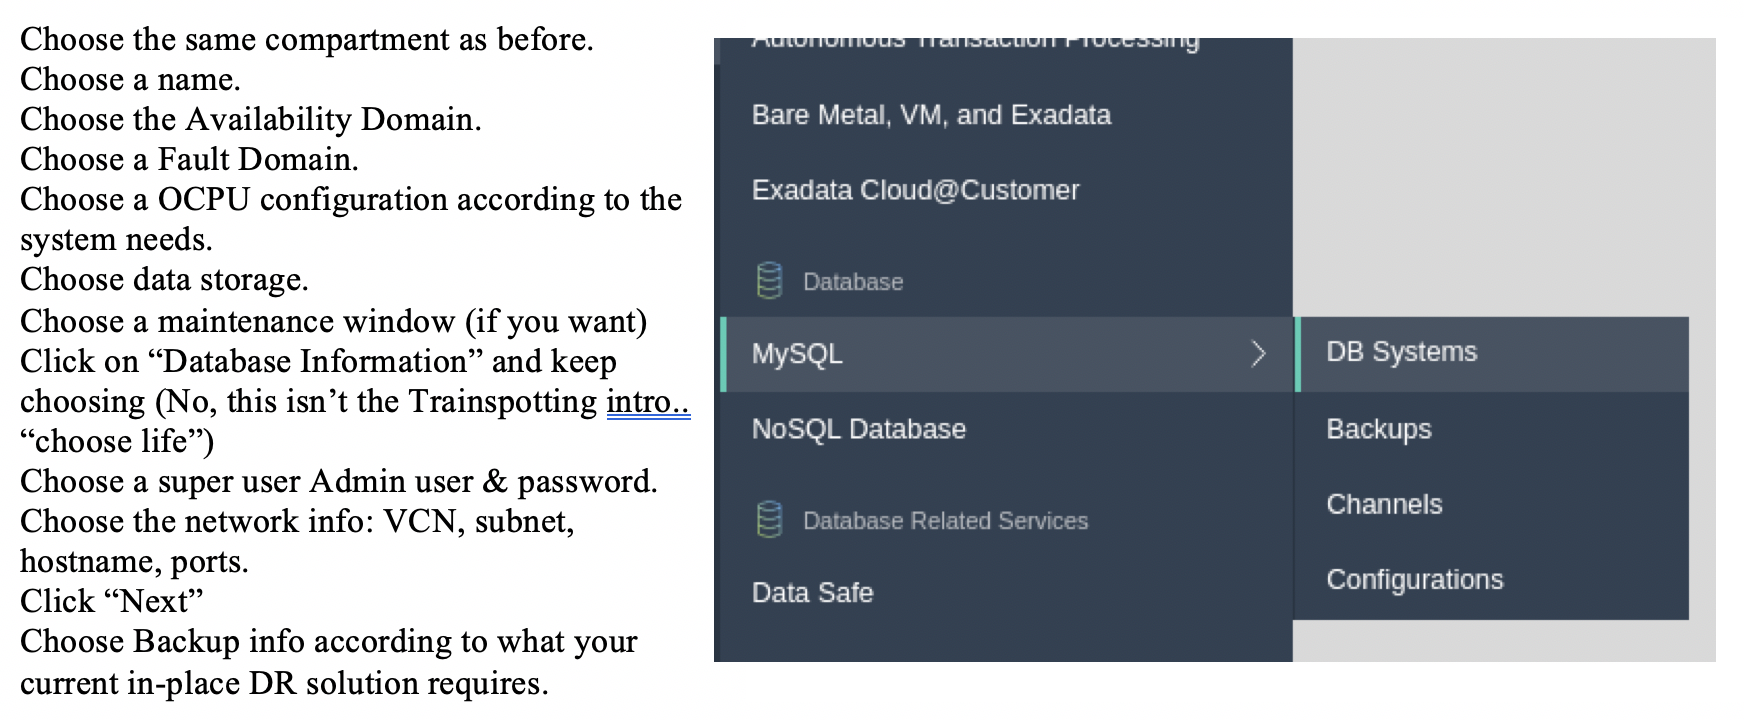Open the Data Safe service entry
This screenshot has height=720, width=1744.
[x=812, y=593]
